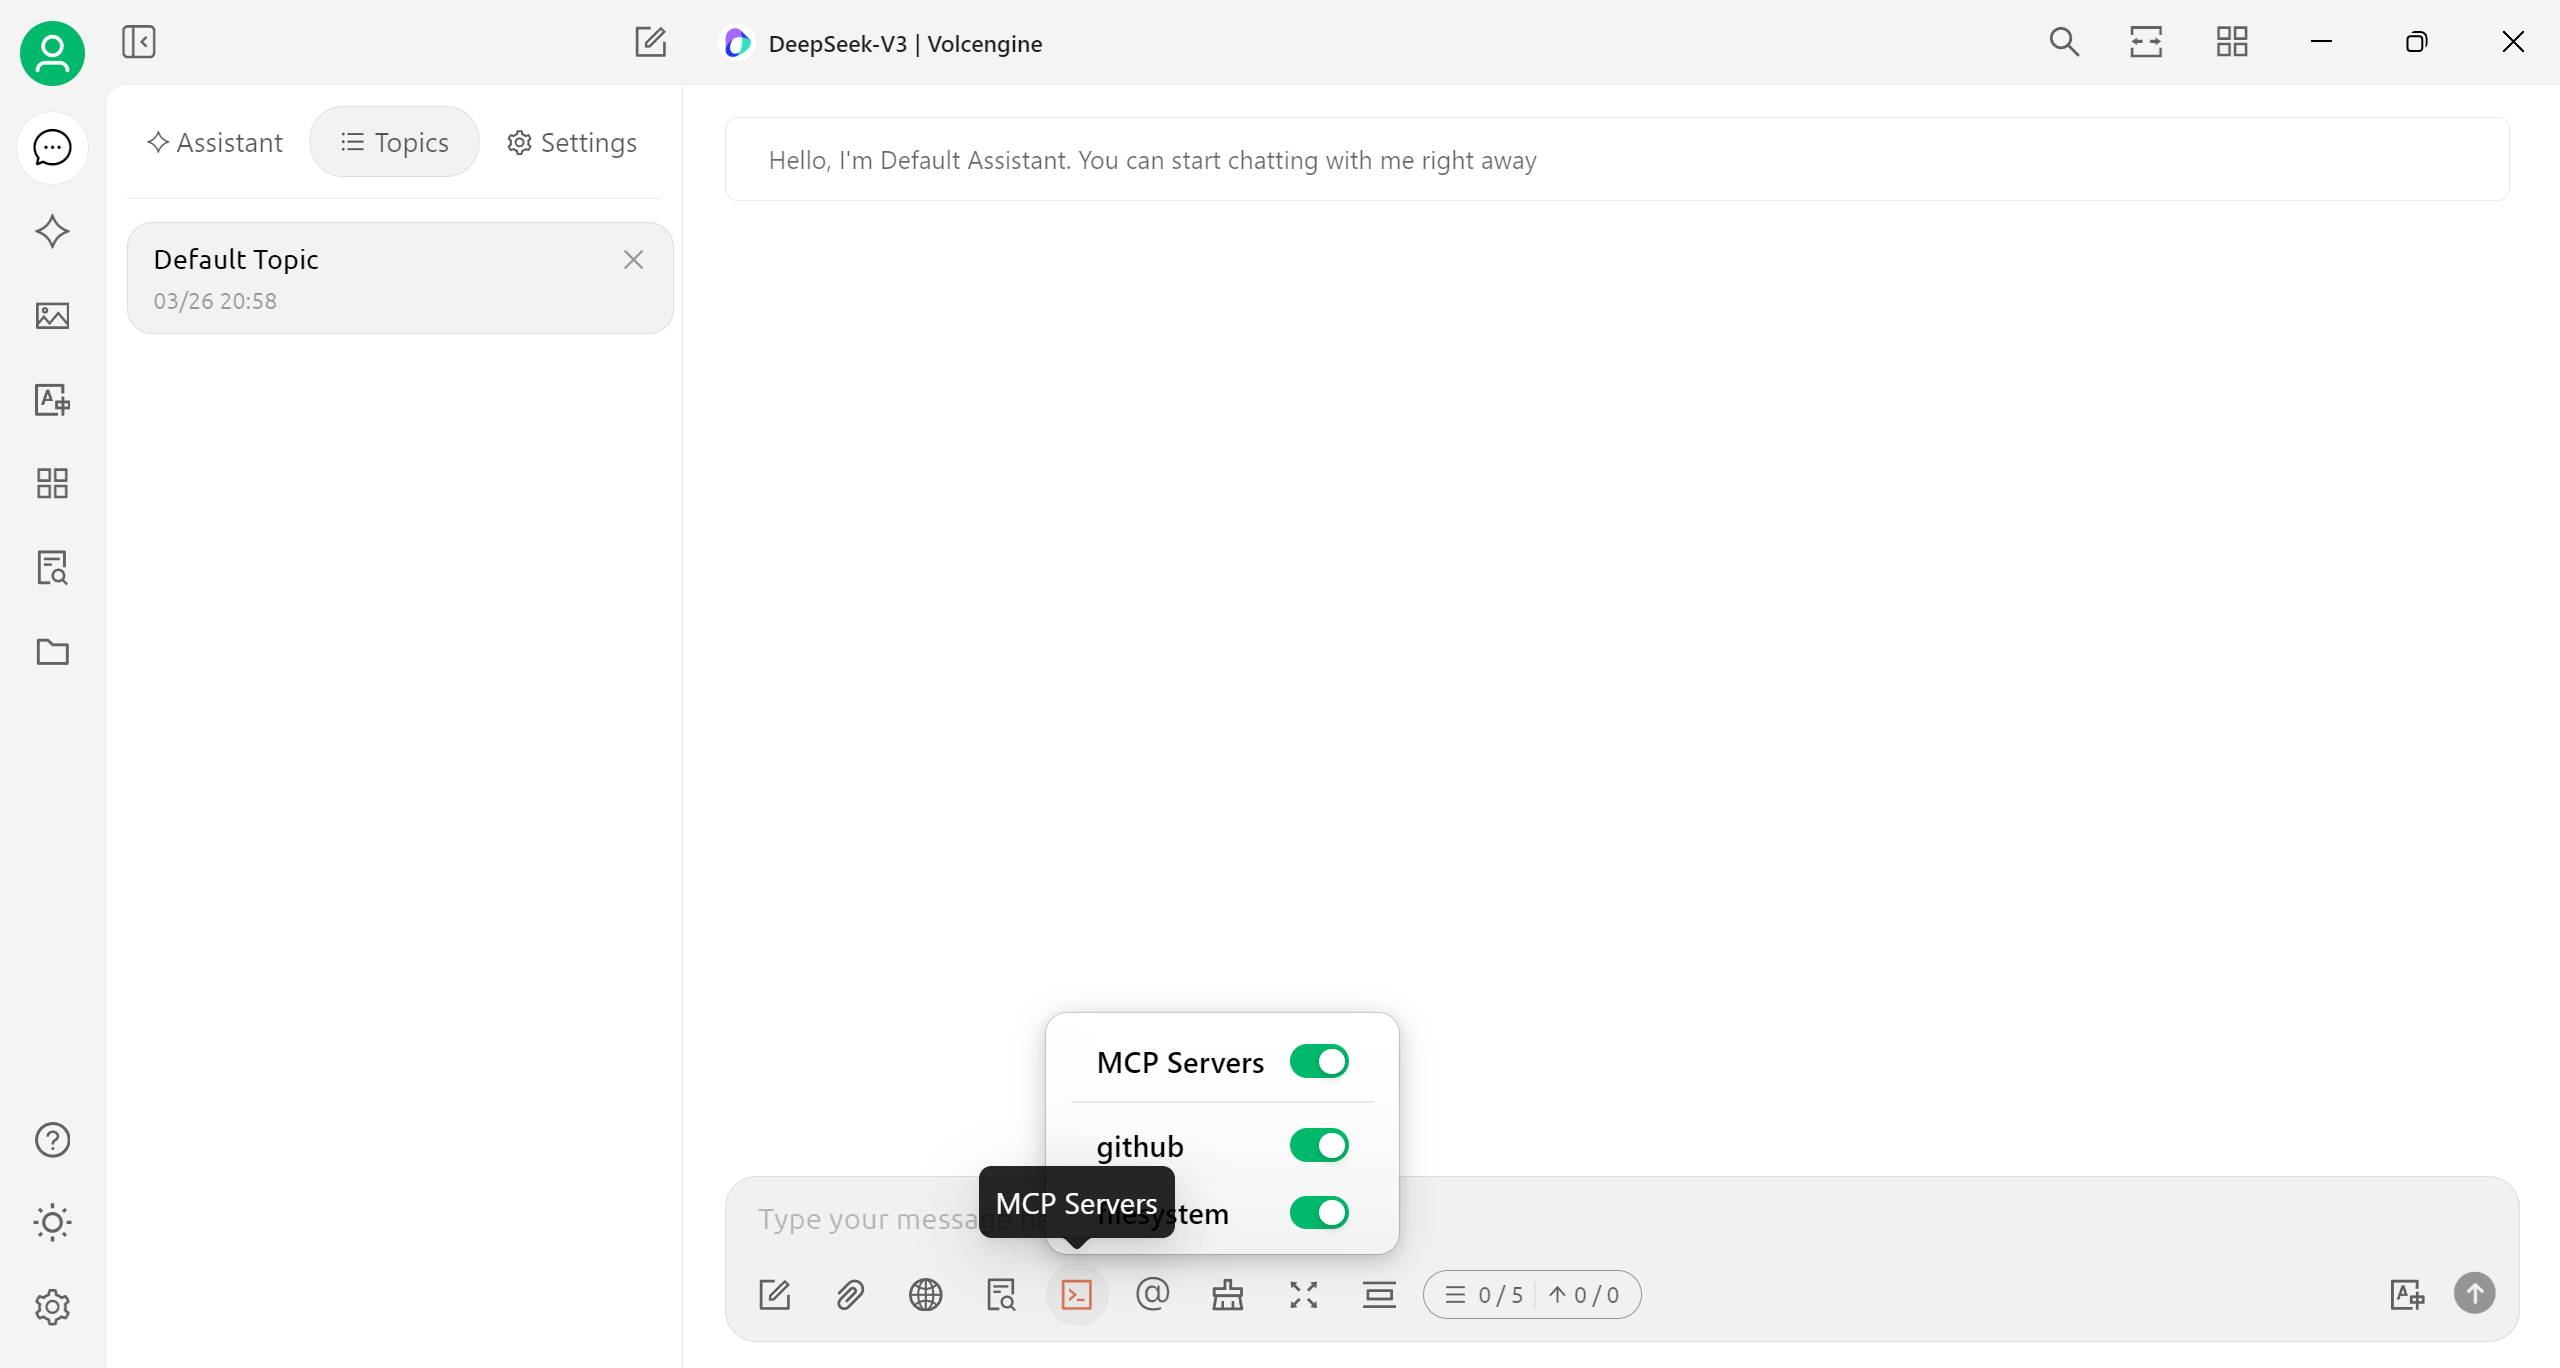Open the DeepSeek-V3 model selector

(883, 43)
